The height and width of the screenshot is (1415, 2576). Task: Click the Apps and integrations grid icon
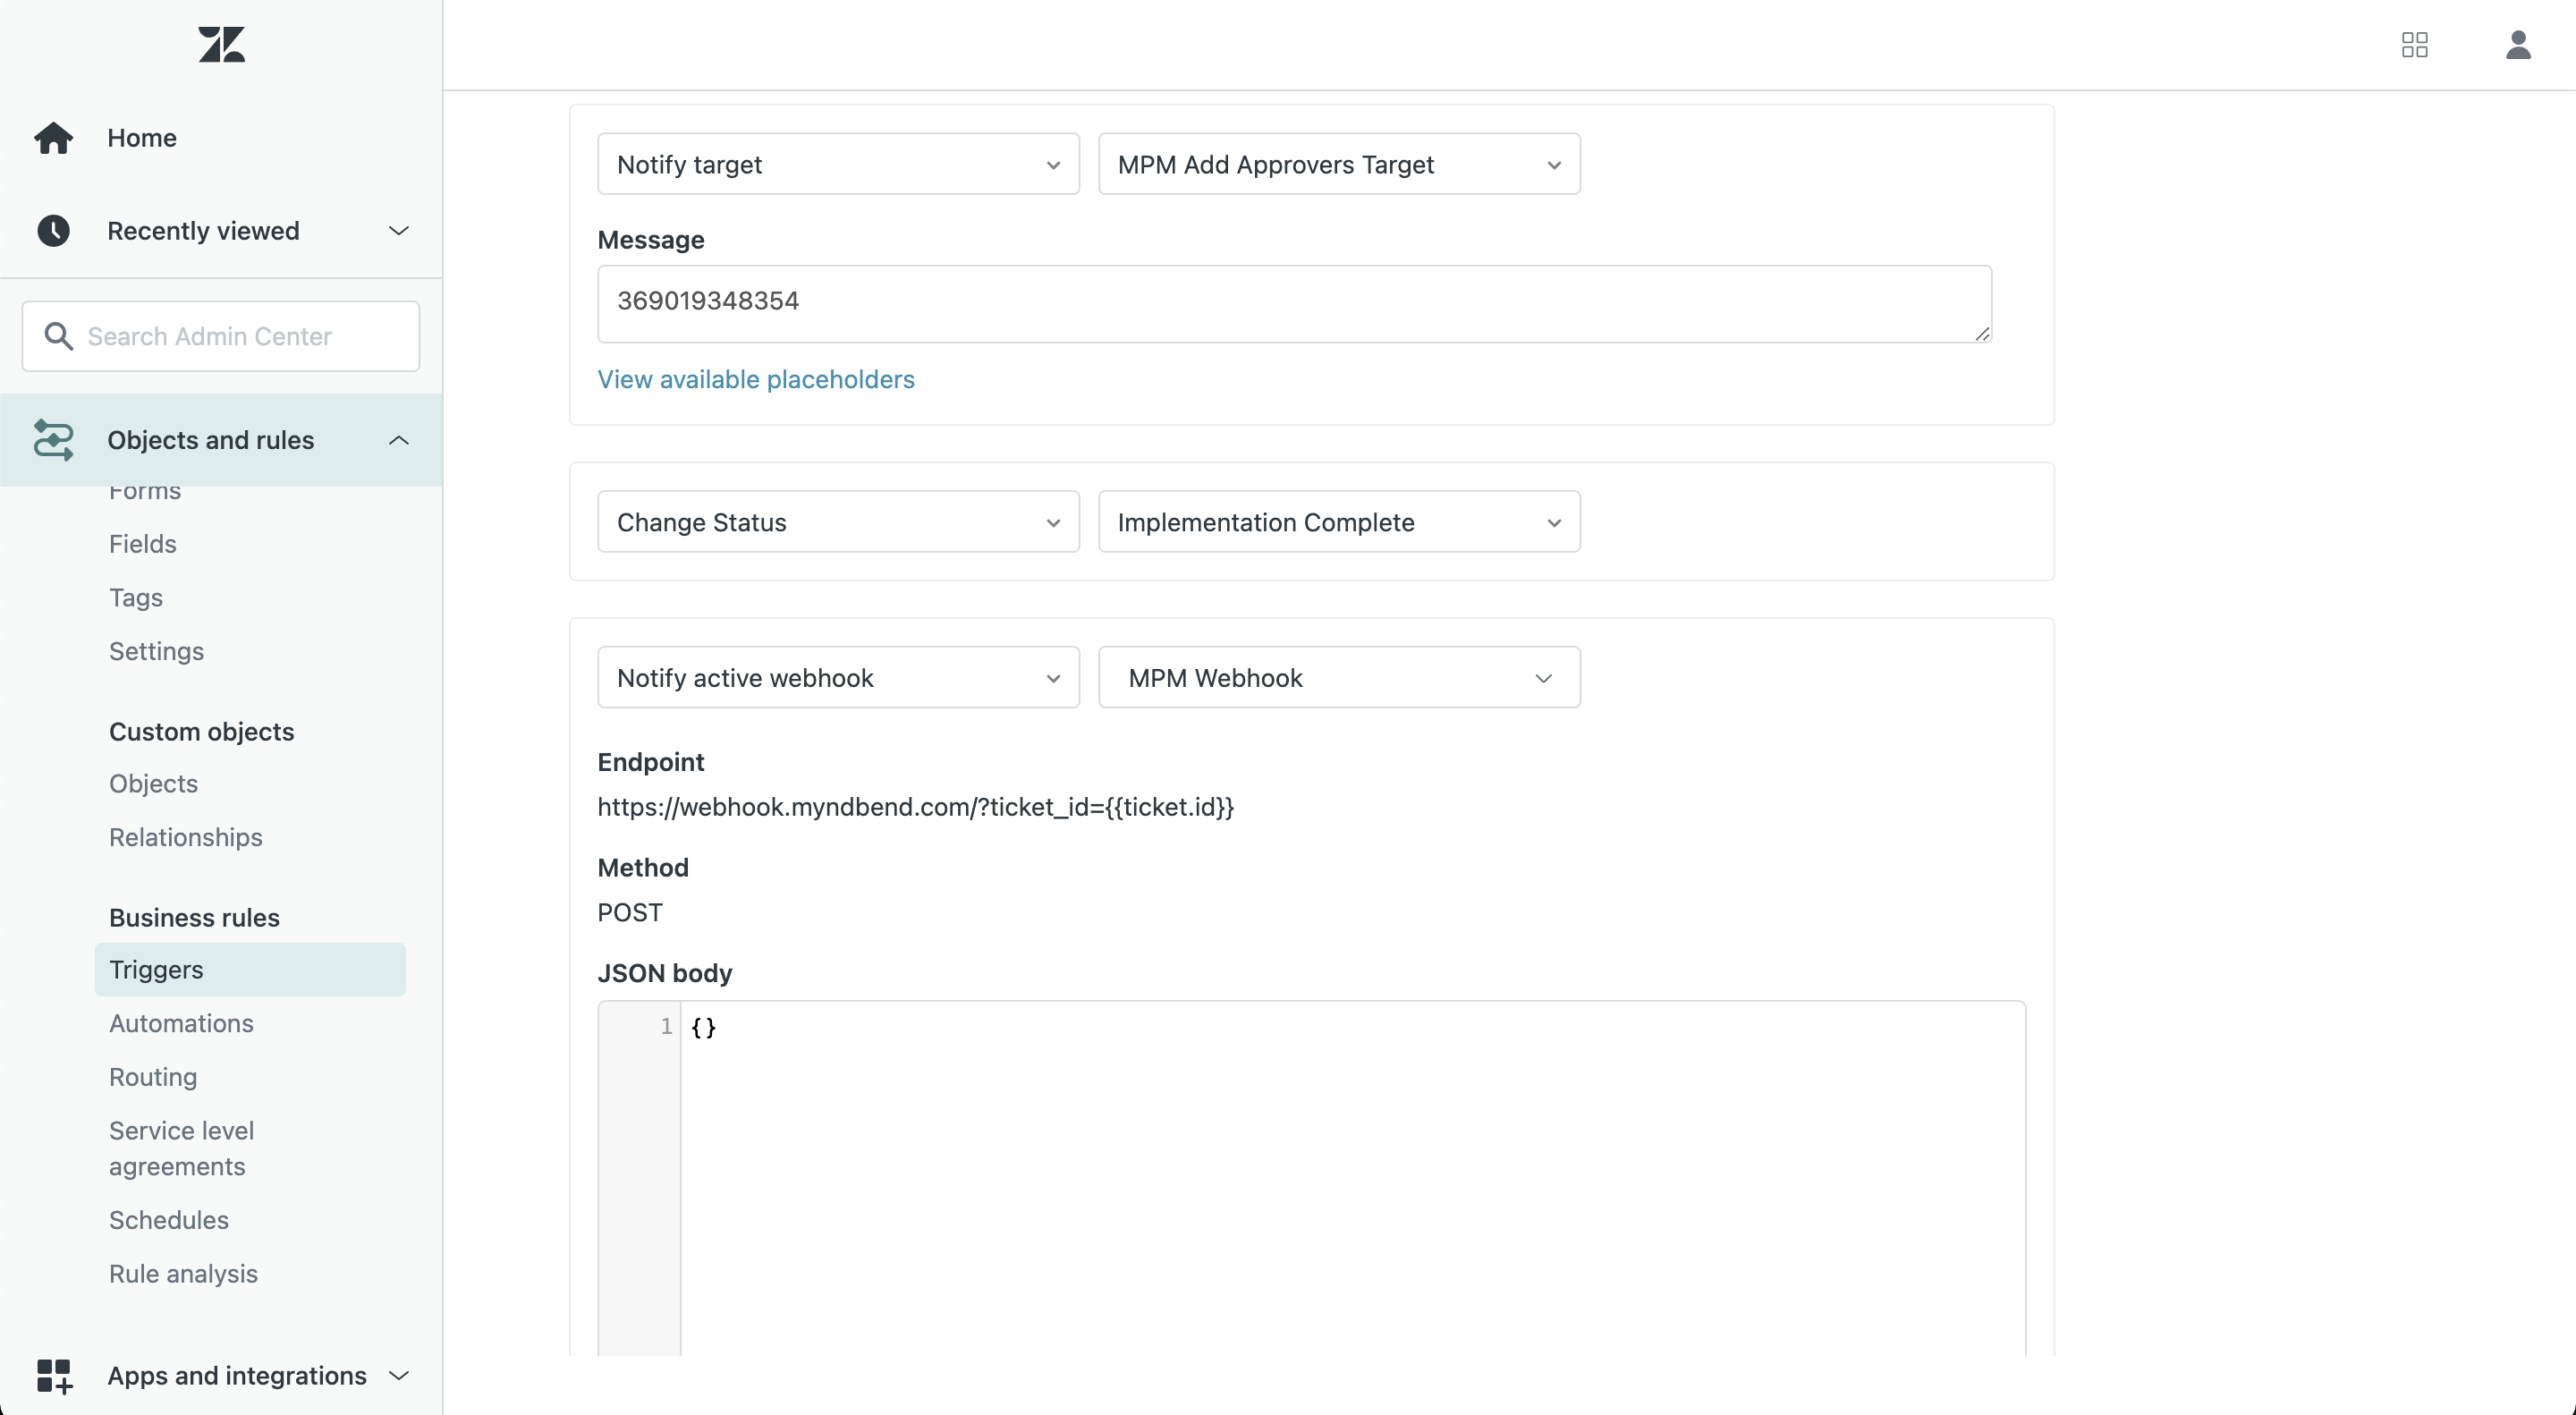click(54, 1376)
